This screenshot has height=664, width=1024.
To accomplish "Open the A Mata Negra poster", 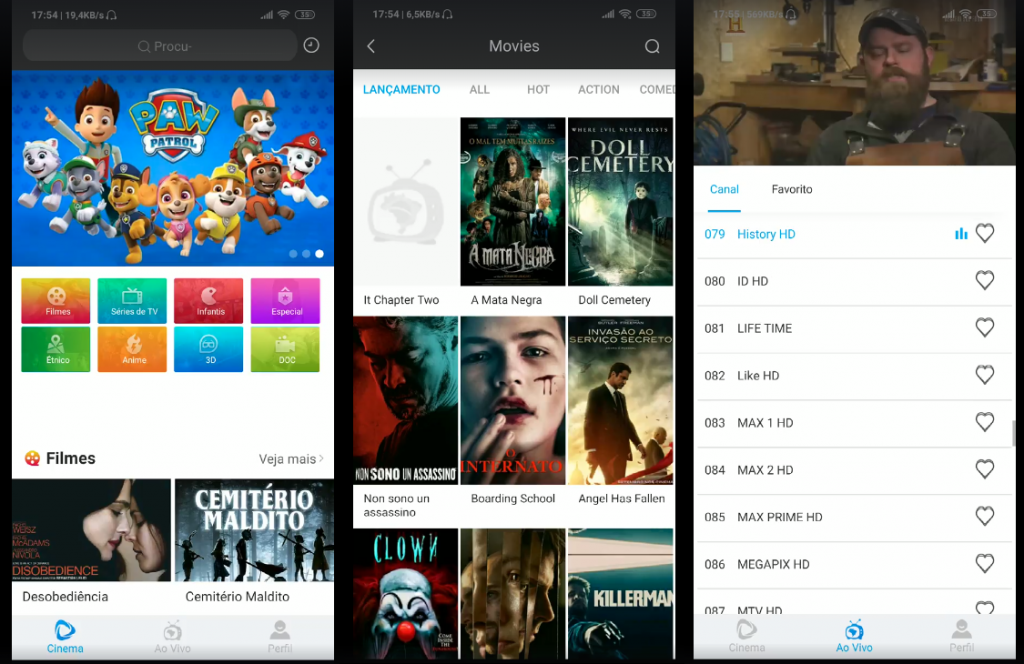I will (x=513, y=202).
